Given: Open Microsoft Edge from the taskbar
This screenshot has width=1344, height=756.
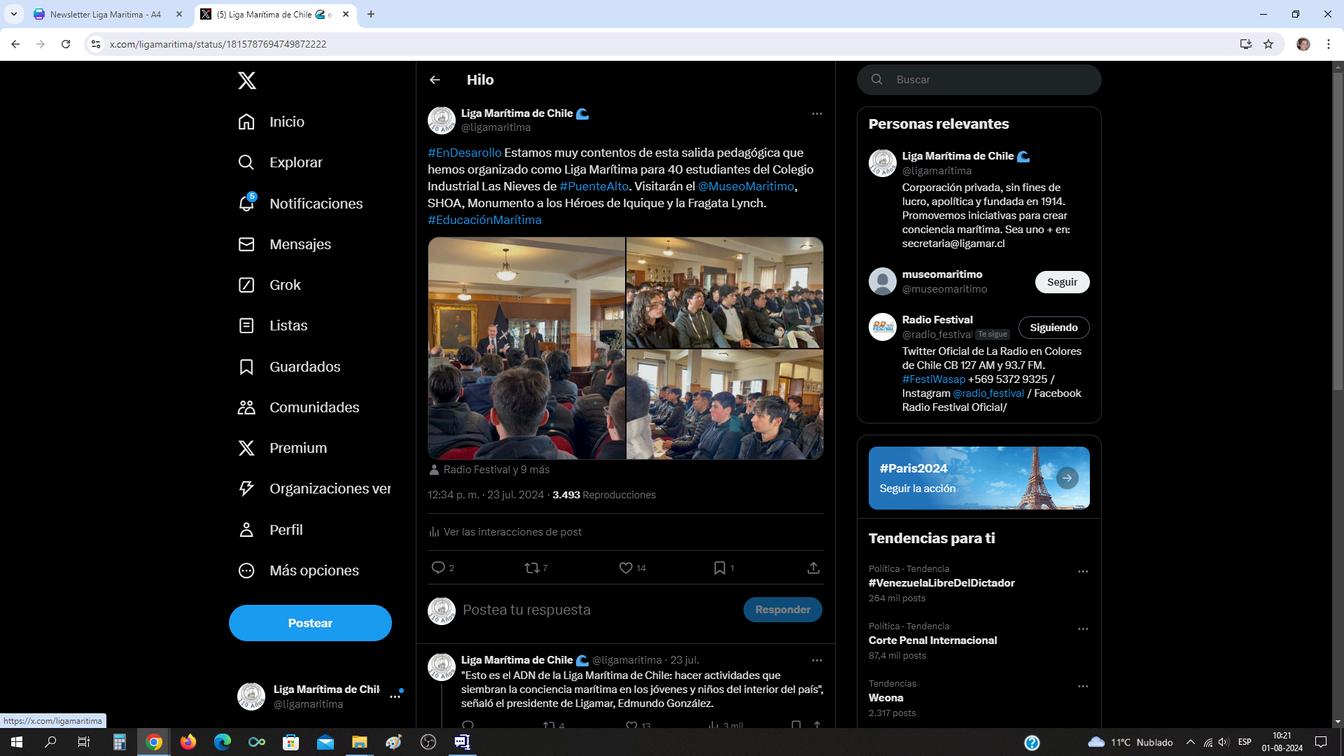Looking at the screenshot, I should click(x=222, y=742).
